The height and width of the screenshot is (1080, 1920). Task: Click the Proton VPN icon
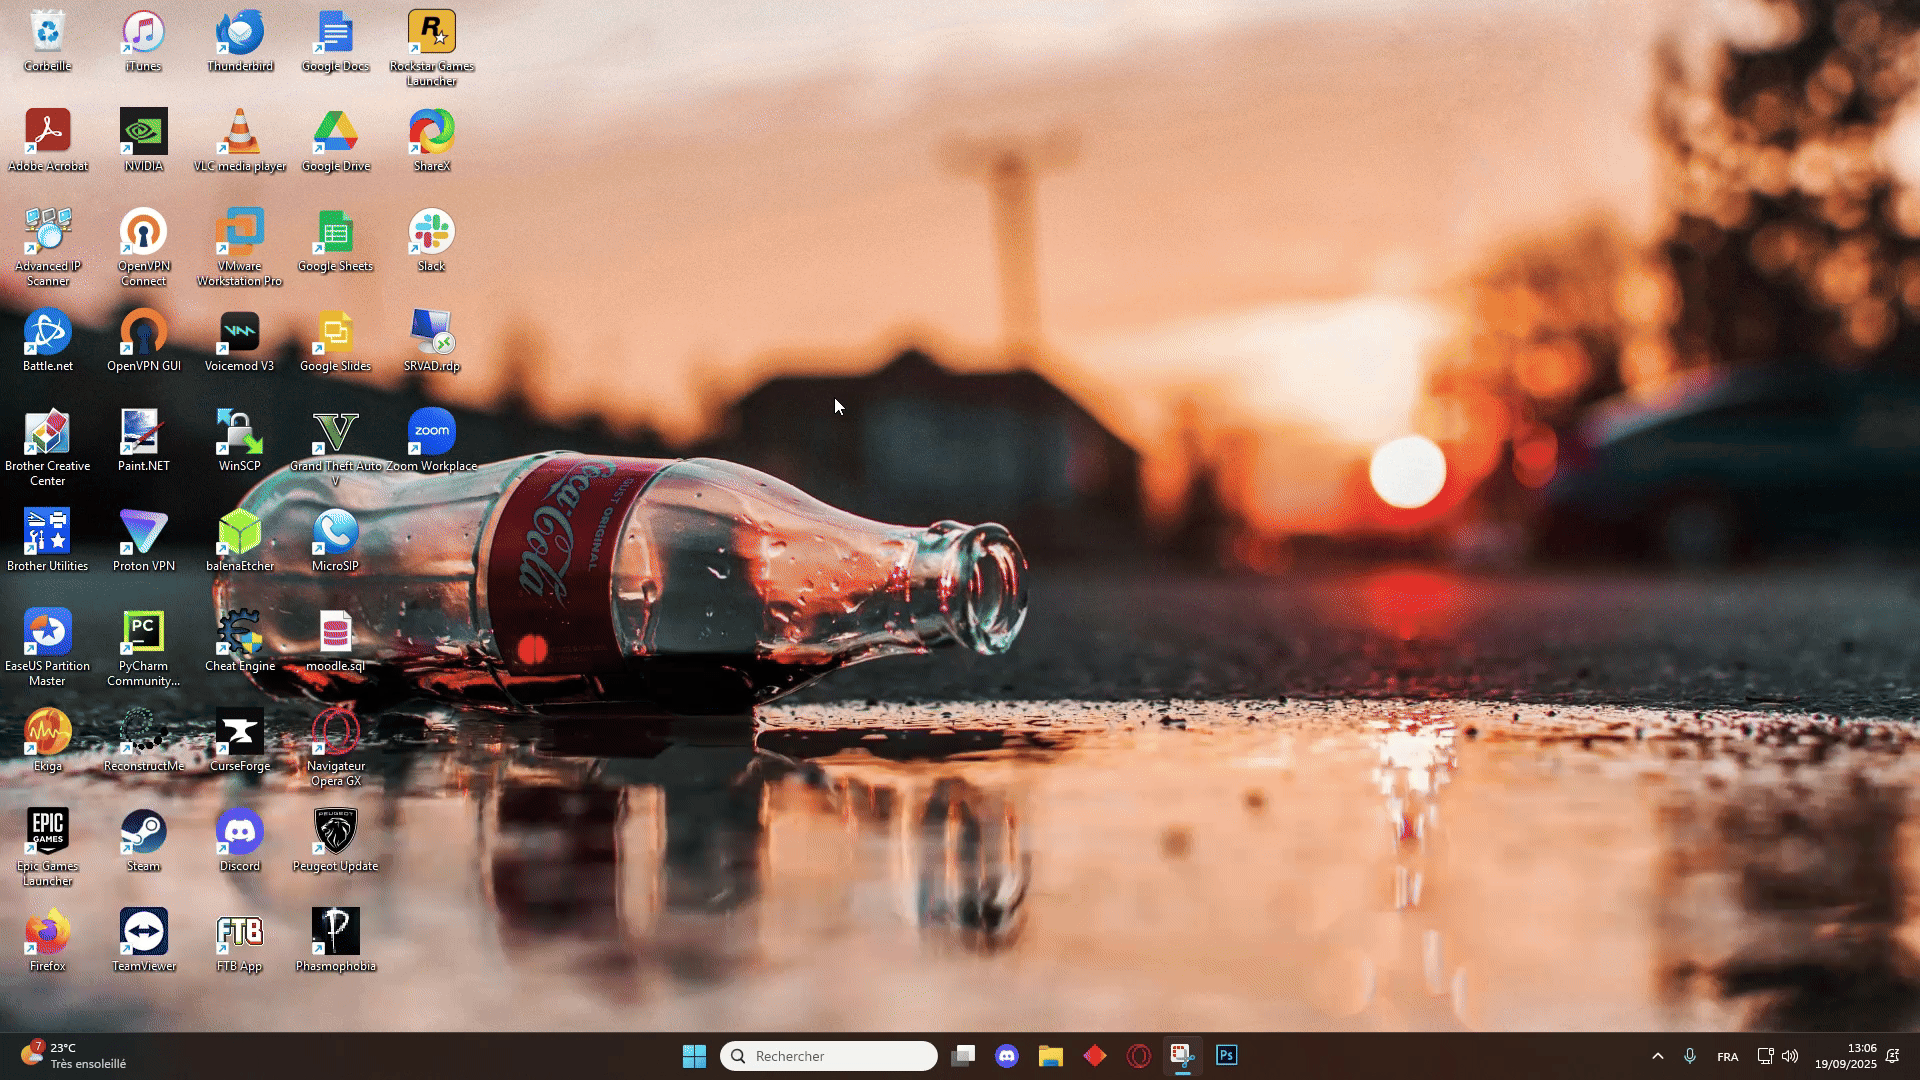(143, 533)
